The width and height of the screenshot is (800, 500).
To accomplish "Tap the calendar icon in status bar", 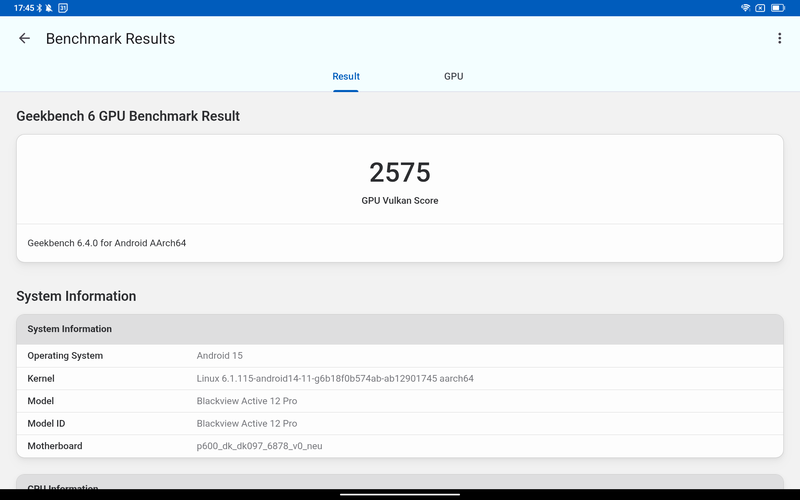I will point(63,8).
